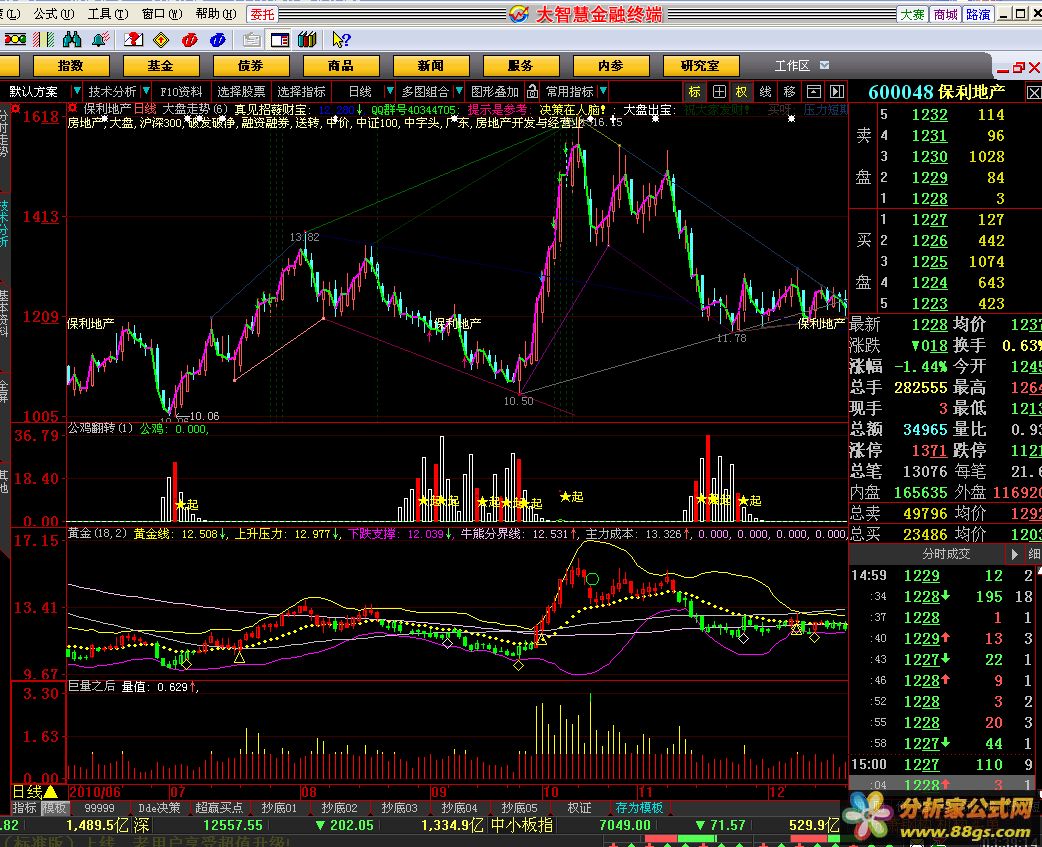Expand the 技术分析 dropdown arrow
The width and height of the screenshot is (1042, 847).
coord(146,91)
